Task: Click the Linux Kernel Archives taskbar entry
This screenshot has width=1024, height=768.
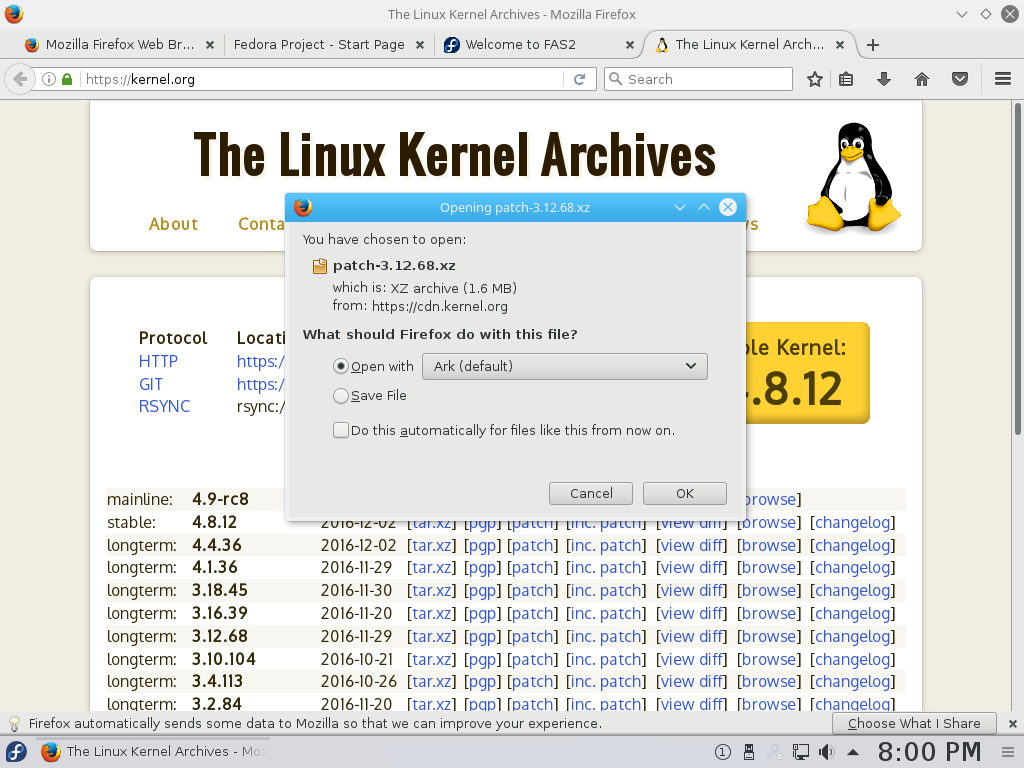Action: point(153,752)
